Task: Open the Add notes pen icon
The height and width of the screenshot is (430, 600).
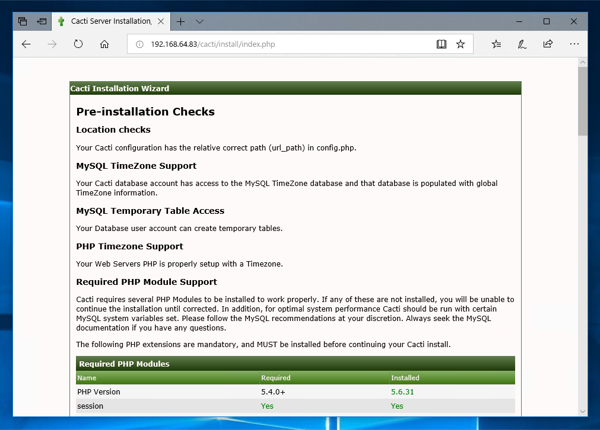Action: coord(522,44)
